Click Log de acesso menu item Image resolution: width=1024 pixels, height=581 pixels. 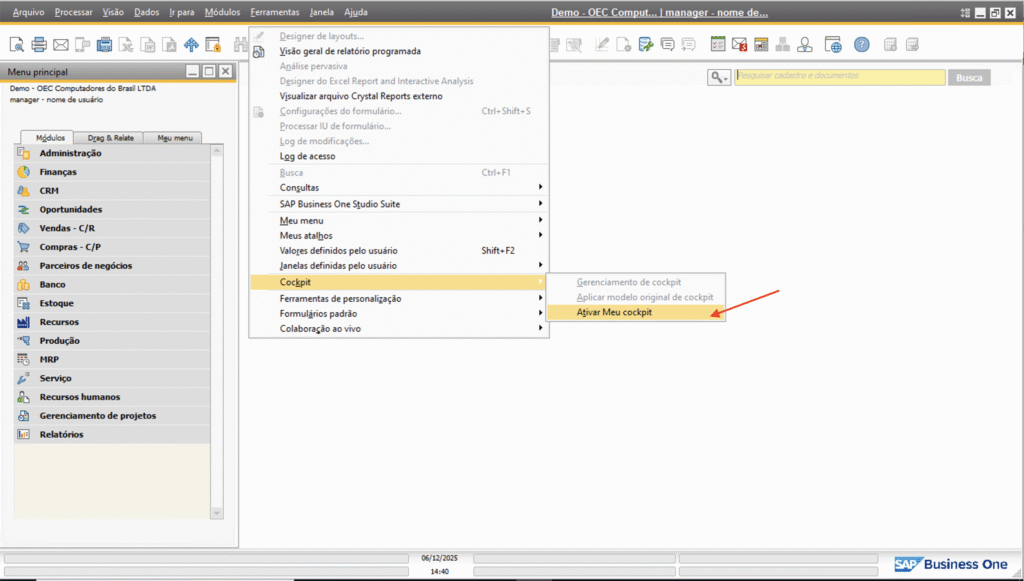[x=307, y=157]
